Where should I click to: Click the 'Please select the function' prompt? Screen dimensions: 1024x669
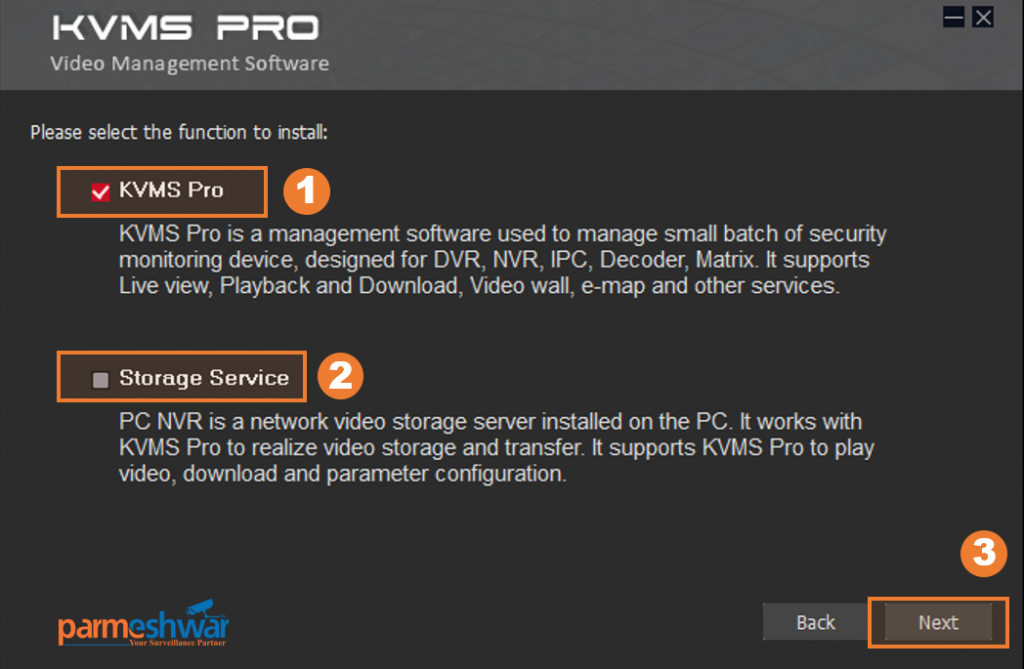(179, 132)
